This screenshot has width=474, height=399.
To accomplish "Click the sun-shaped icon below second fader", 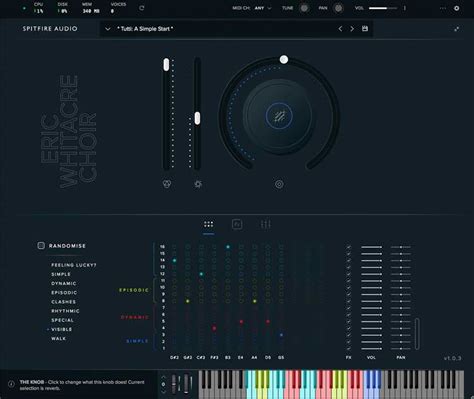I will (x=198, y=184).
